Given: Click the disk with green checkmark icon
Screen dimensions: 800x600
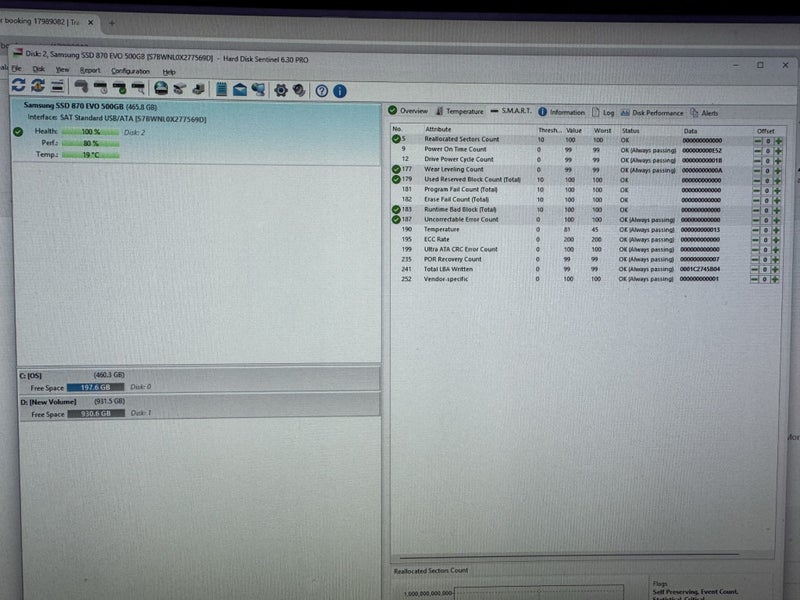Looking at the screenshot, I should pos(119,88).
